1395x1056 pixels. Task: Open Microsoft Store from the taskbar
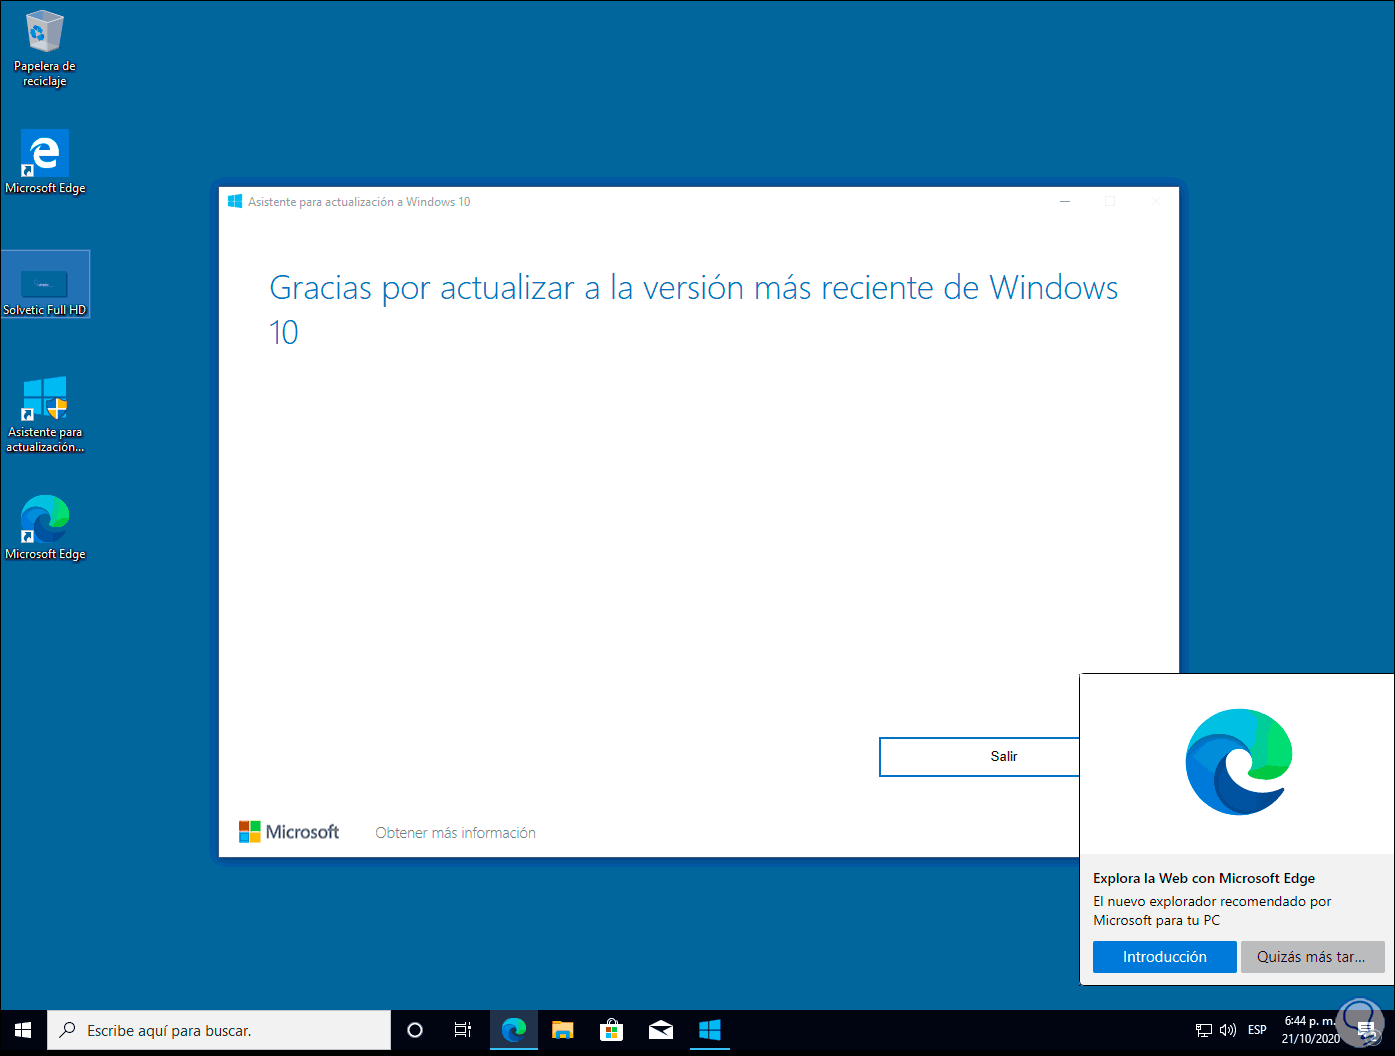612,1030
